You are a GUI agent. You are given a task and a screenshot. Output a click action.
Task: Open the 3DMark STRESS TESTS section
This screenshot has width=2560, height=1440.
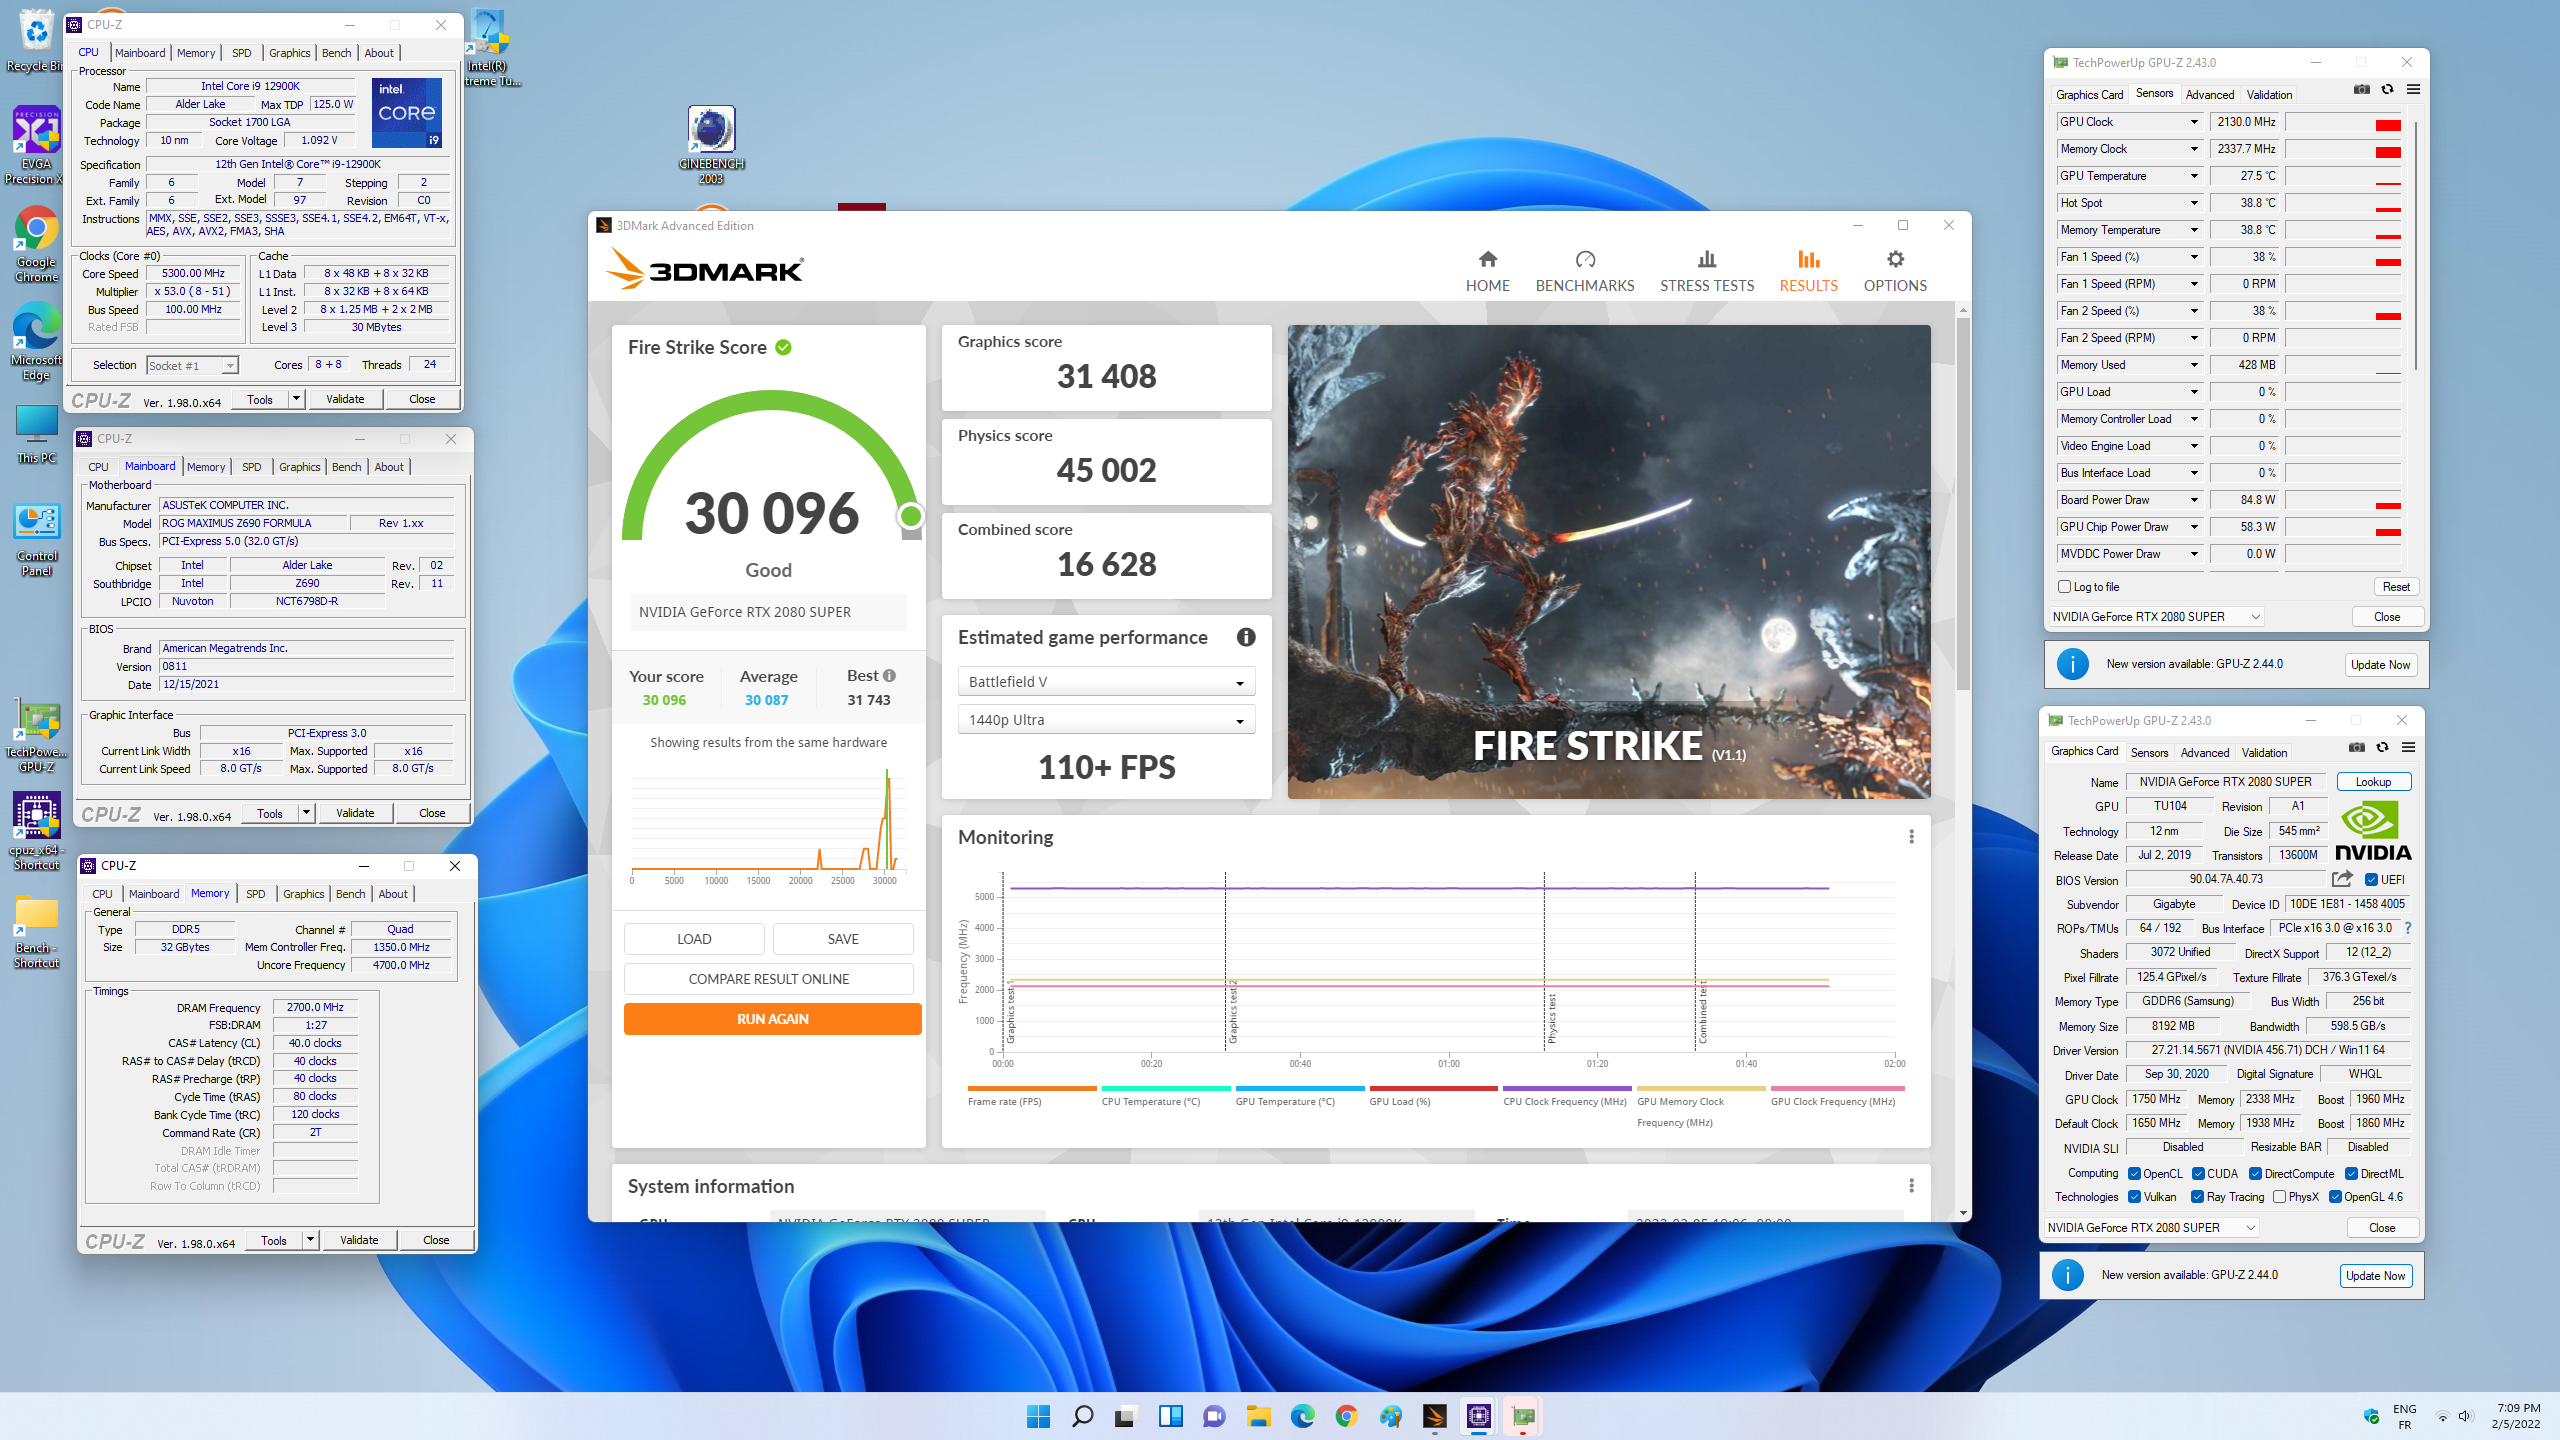(1706, 271)
